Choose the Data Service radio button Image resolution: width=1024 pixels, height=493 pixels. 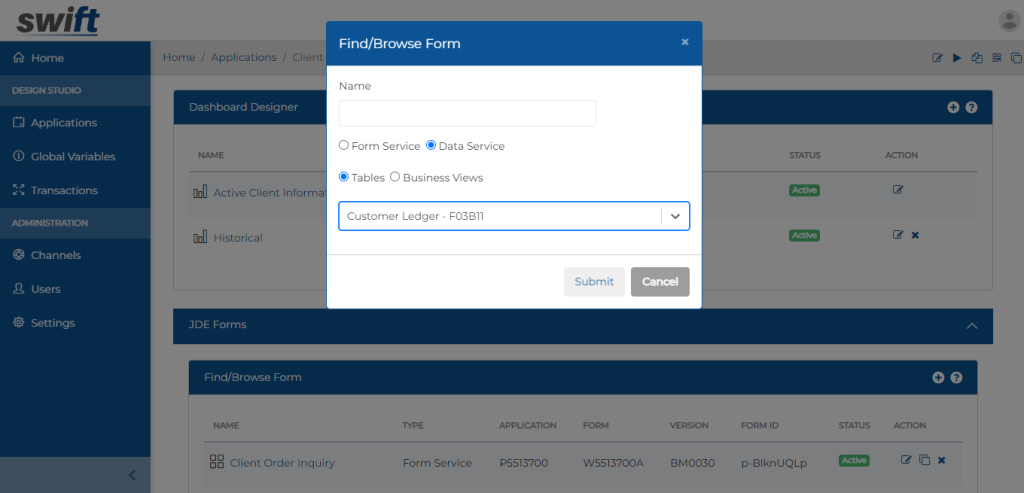pyautogui.click(x=431, y=146)
